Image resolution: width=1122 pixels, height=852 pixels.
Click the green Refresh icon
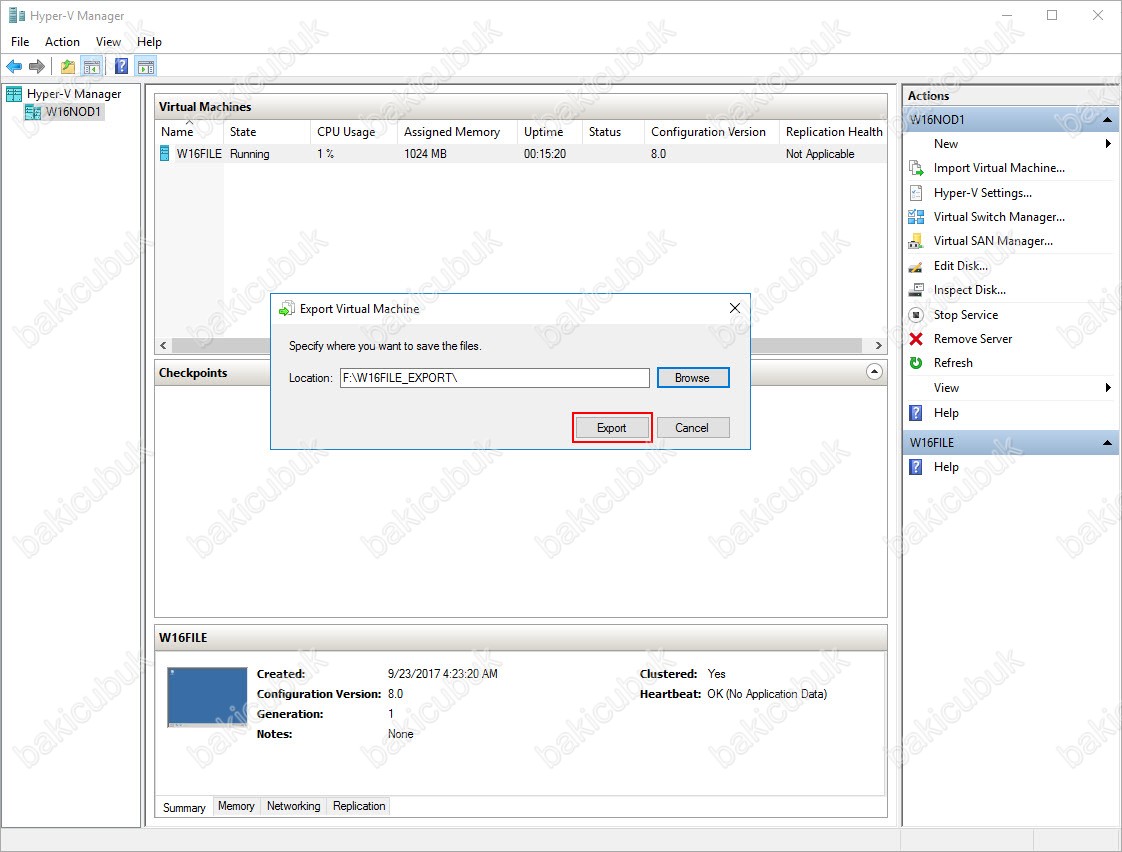(x=916, y=363)
